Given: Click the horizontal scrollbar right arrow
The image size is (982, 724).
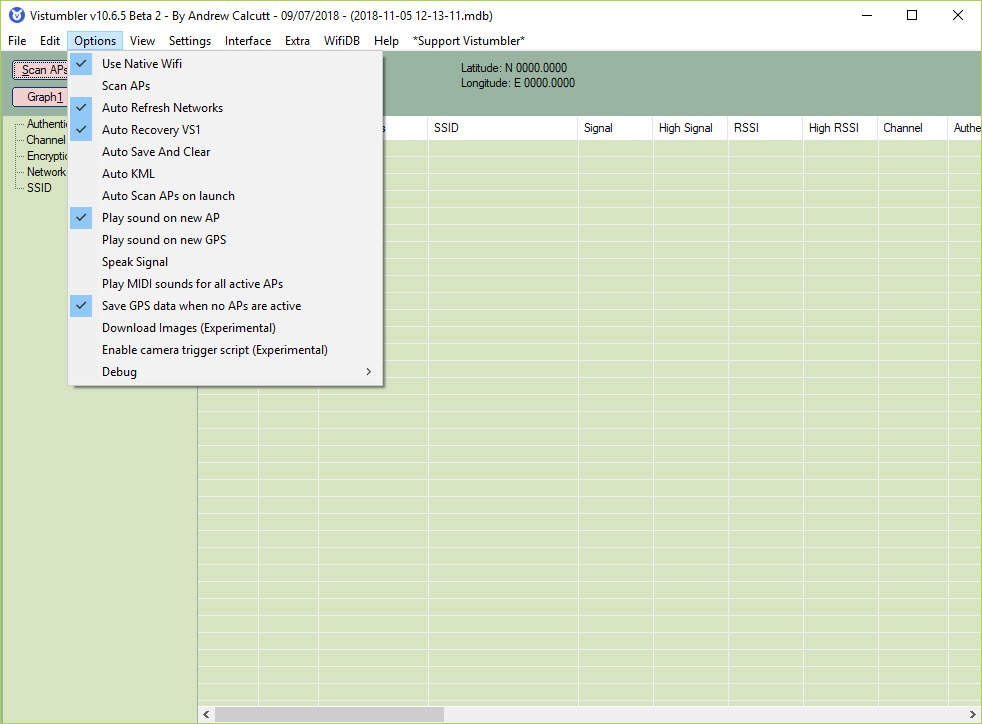Looking at the screenshot, I should 973,715.
